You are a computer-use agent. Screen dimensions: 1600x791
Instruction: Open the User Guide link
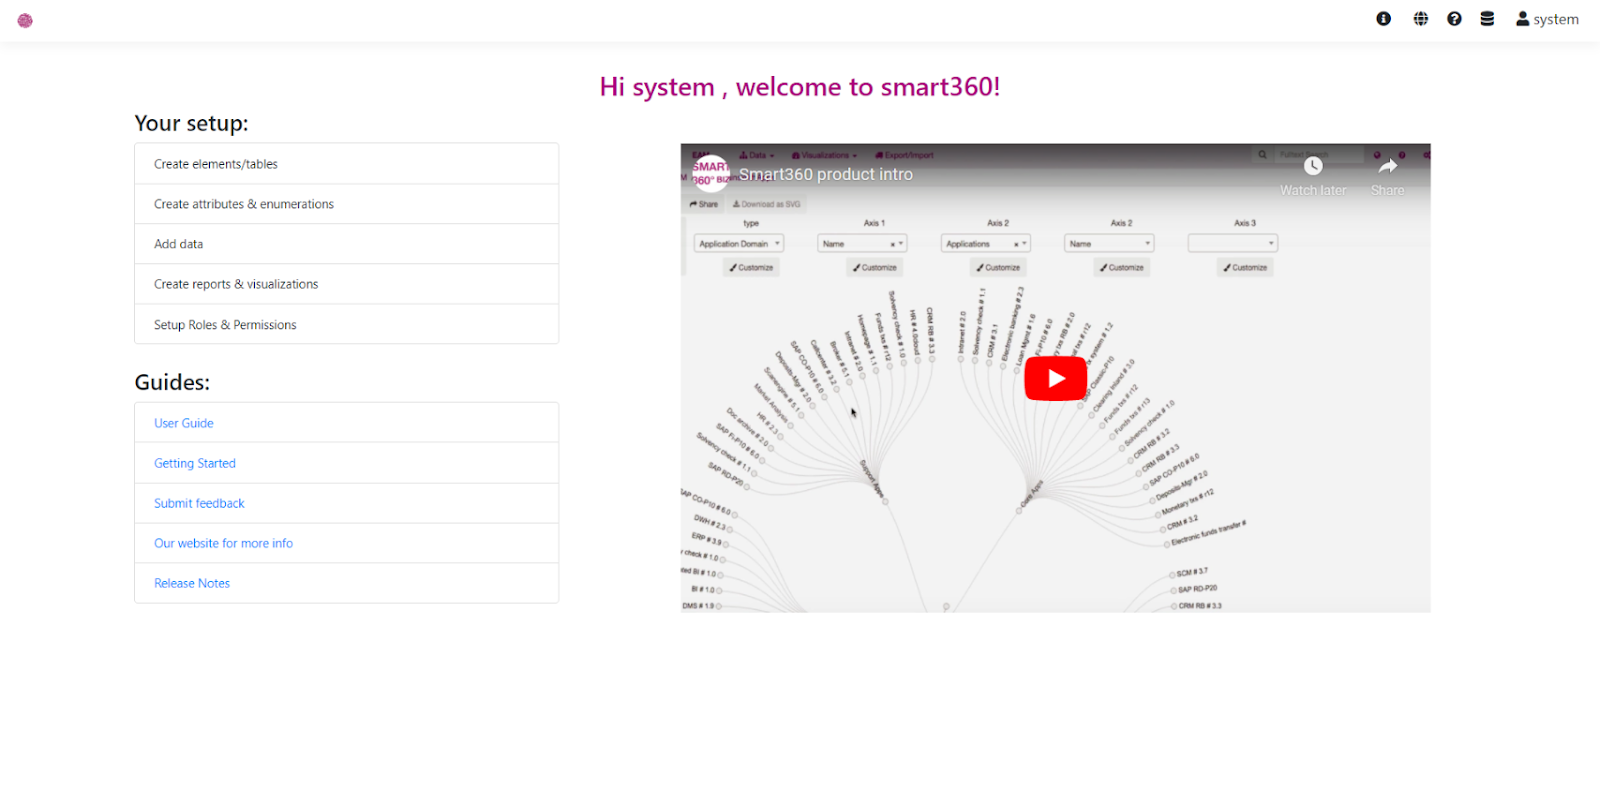point(184,423)
